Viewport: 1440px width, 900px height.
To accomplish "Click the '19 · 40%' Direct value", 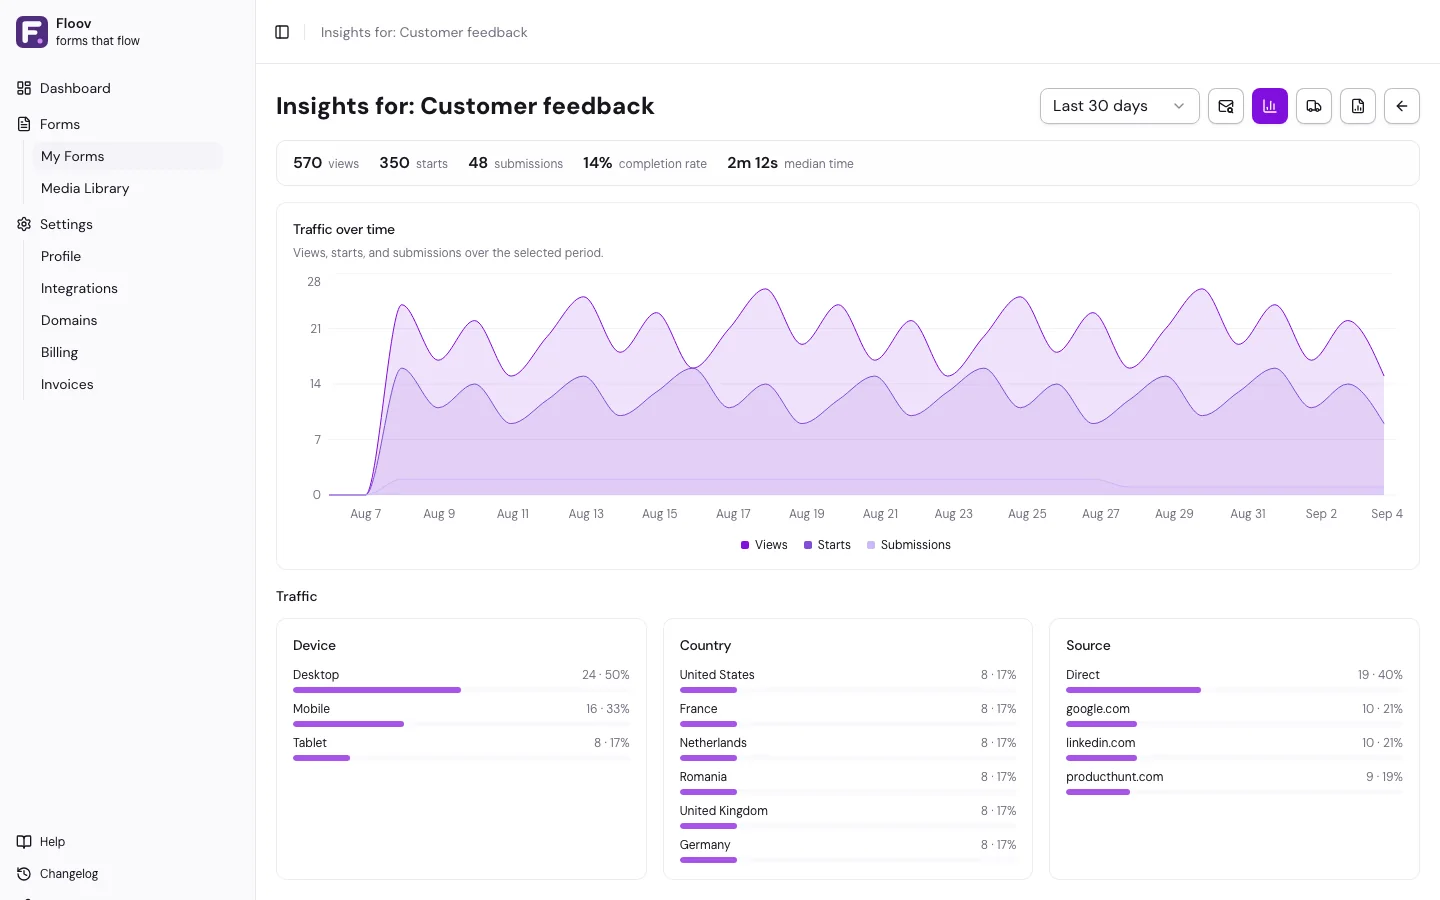I will point(1380,675).
